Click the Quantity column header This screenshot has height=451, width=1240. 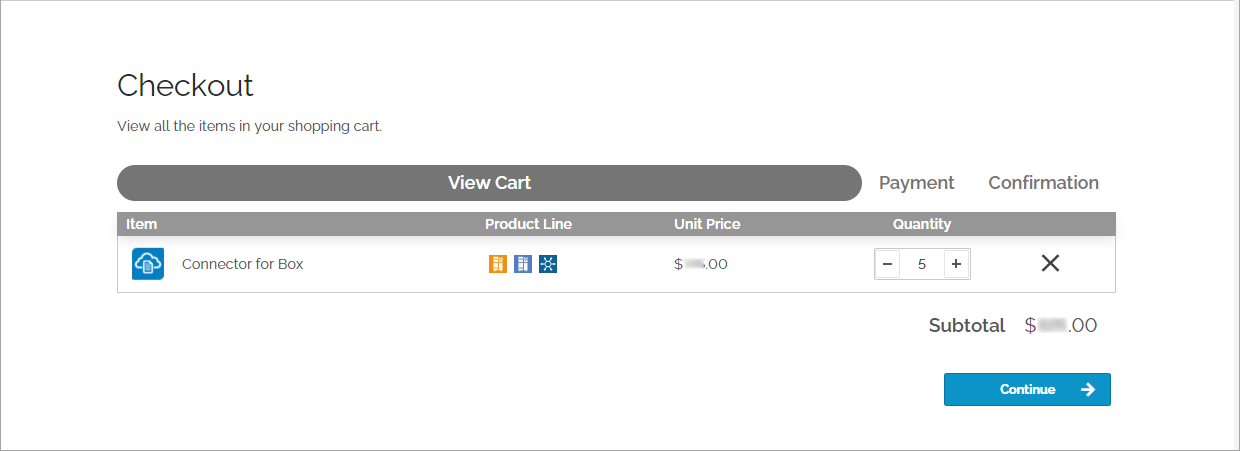[x=922, y=224]
